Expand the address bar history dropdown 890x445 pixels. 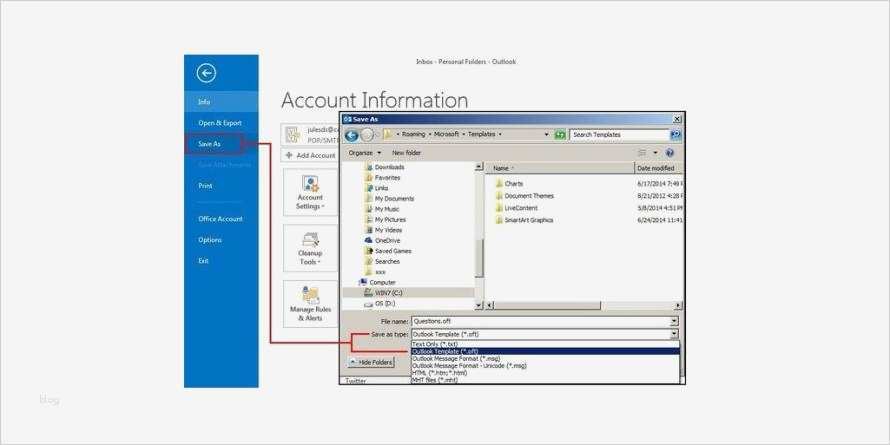tap(547, 135)
